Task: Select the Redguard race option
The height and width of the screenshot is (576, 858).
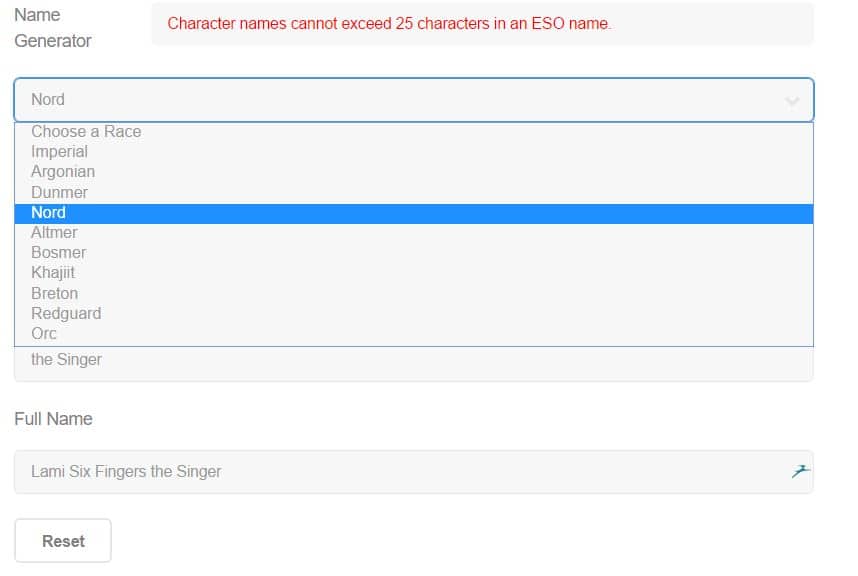Action: coord(414,313)
